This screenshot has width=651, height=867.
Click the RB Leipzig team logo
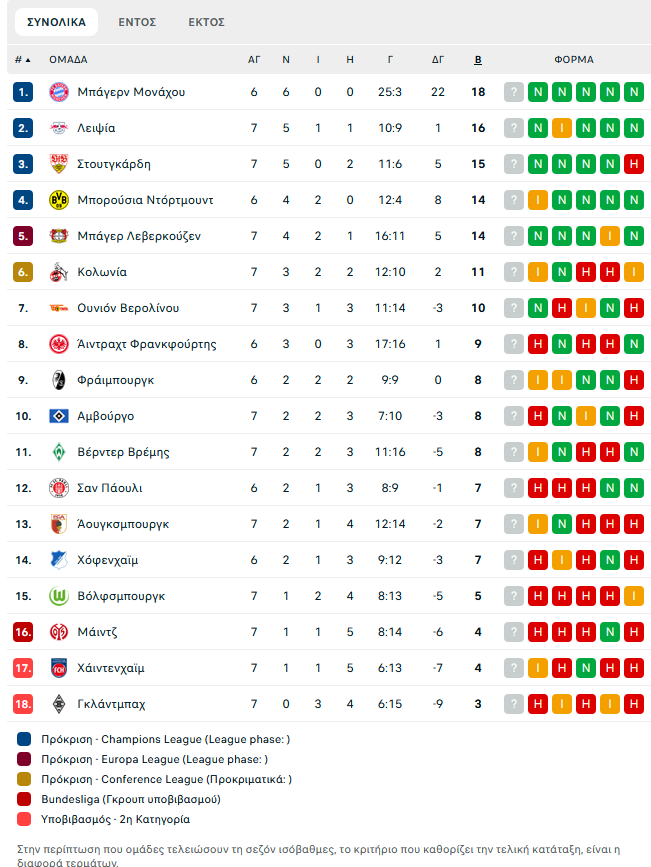[58, 128]
